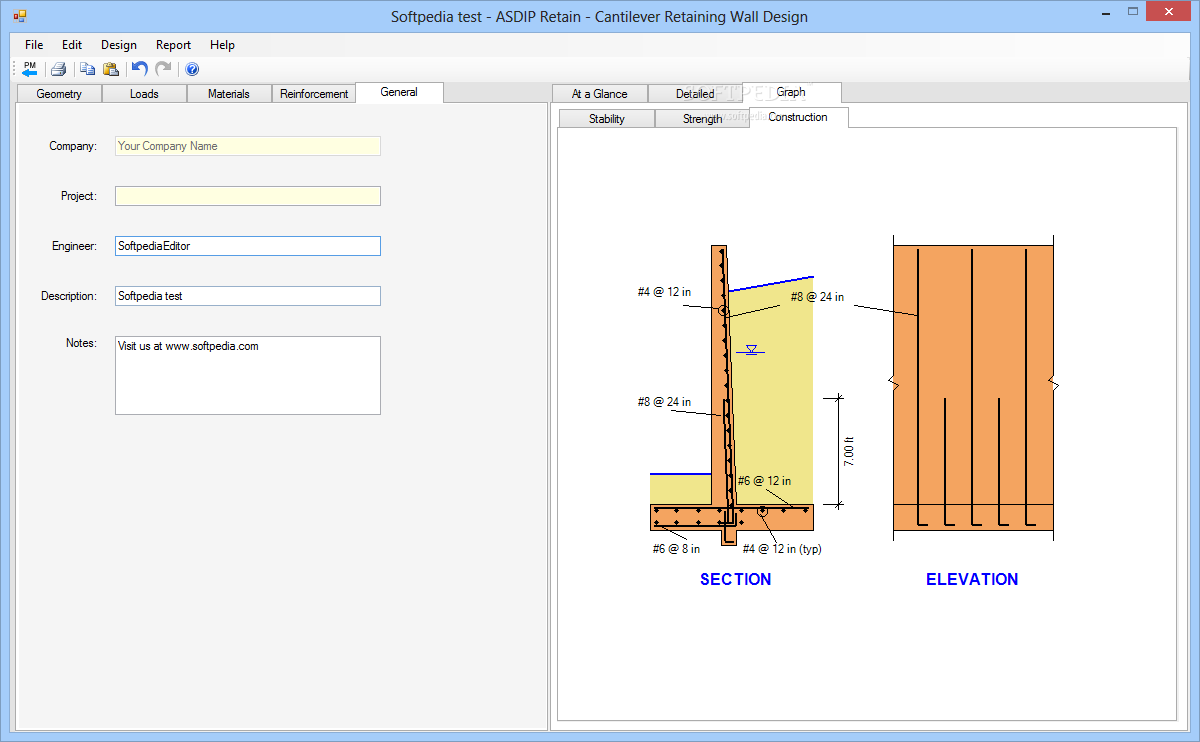Click the PM back-arrow toolbar icon
1200x742 pixels.
tap(30, 69)
